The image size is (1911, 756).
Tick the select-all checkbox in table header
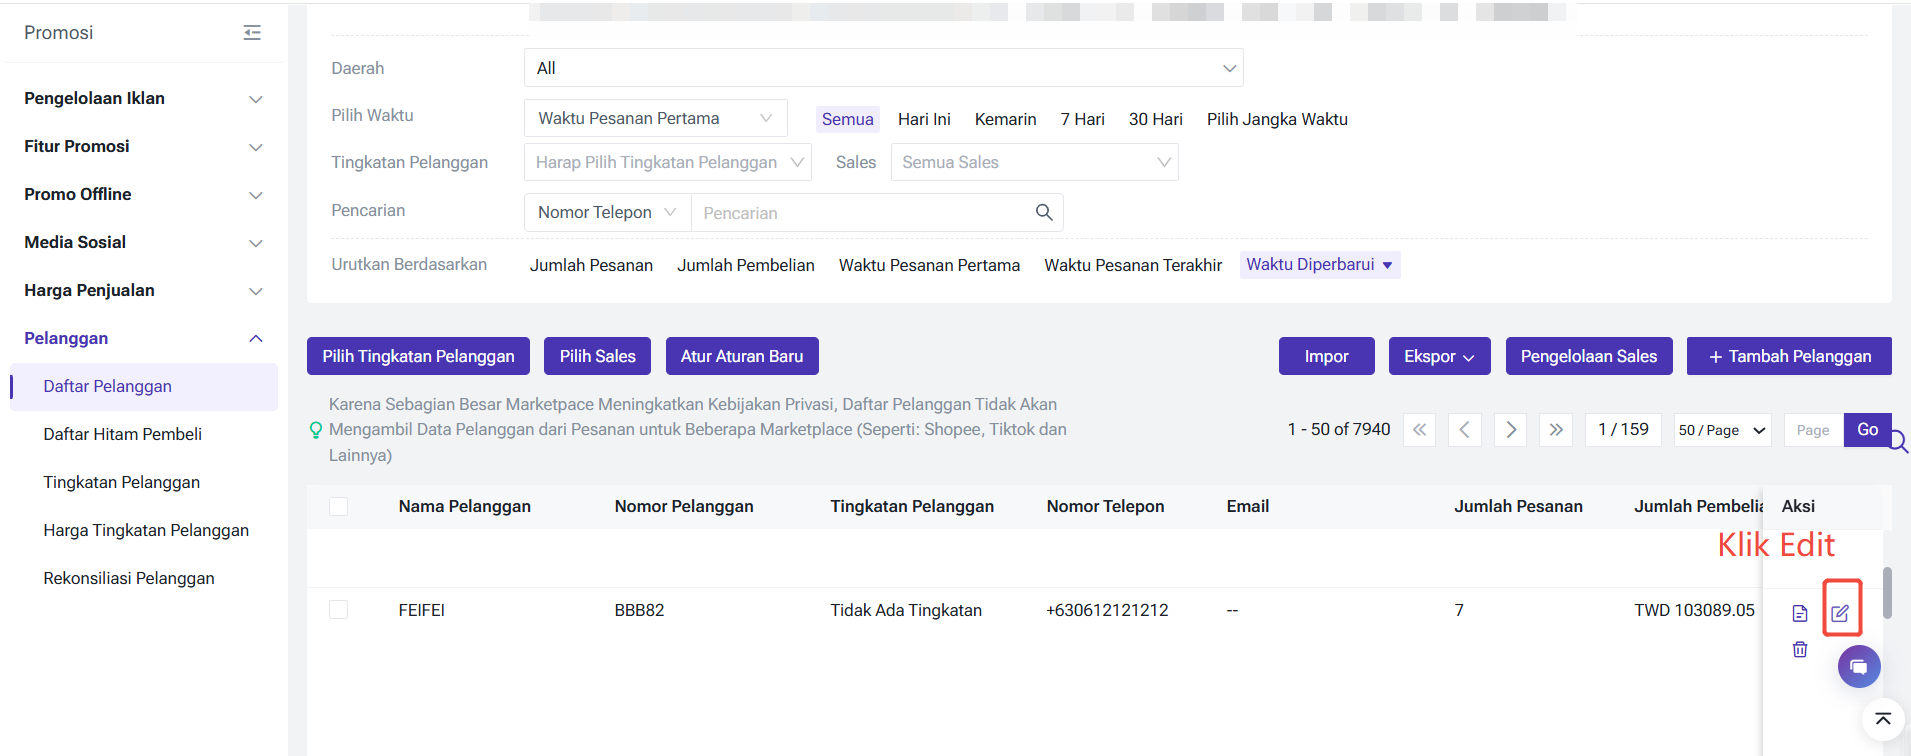pos(339,506)
